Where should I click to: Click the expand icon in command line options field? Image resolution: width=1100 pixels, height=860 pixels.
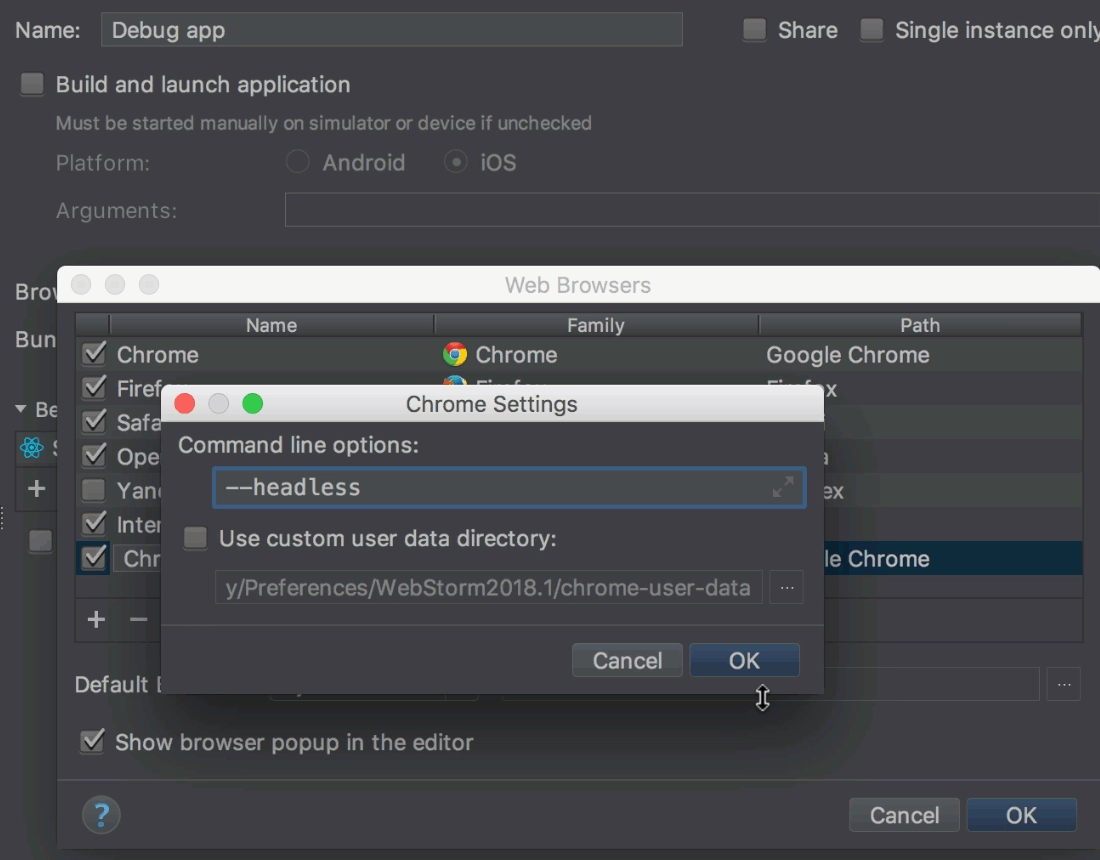click(x=782, y=487)
